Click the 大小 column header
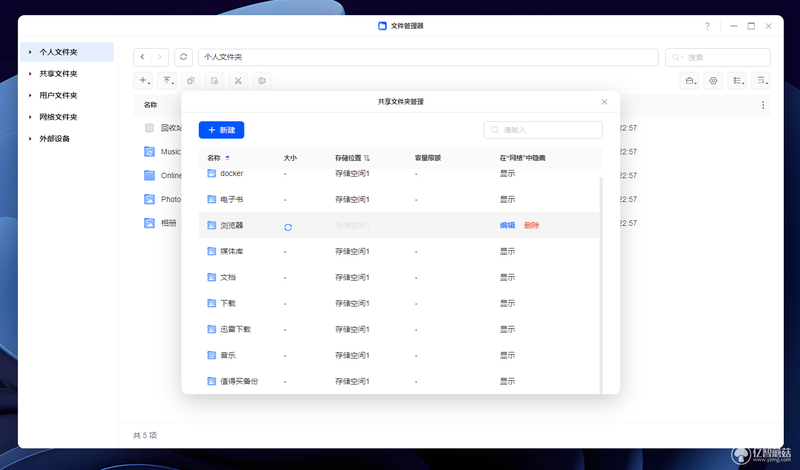800x470 pixels. tap(290, 158)
